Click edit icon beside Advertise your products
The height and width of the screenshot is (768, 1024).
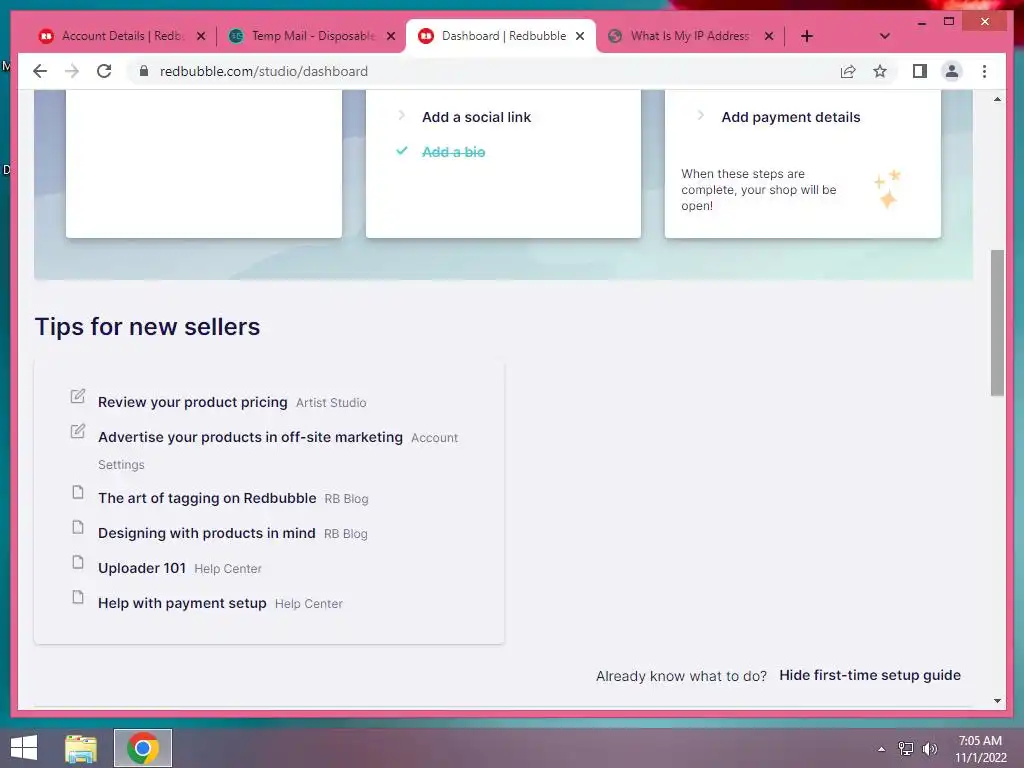78,431
